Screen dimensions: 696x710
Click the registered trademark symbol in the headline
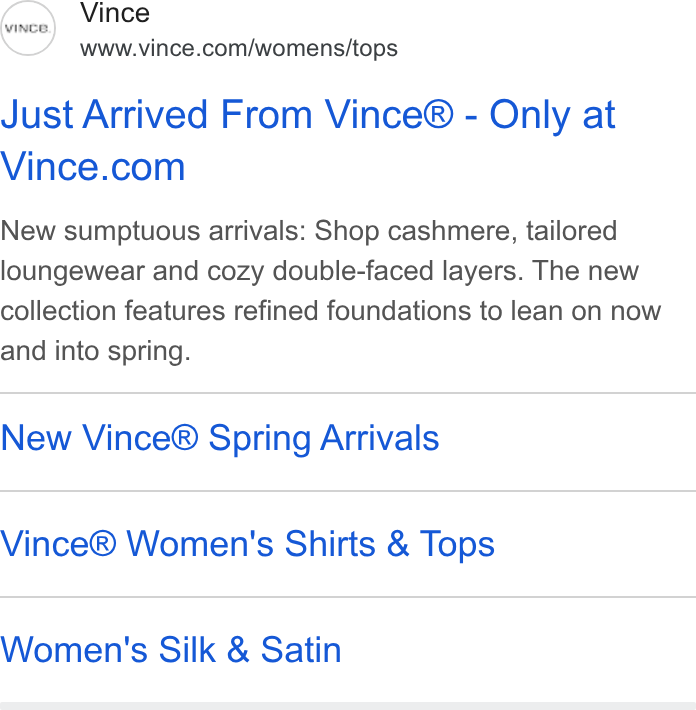pyautogui.click(x=438, y=115)
